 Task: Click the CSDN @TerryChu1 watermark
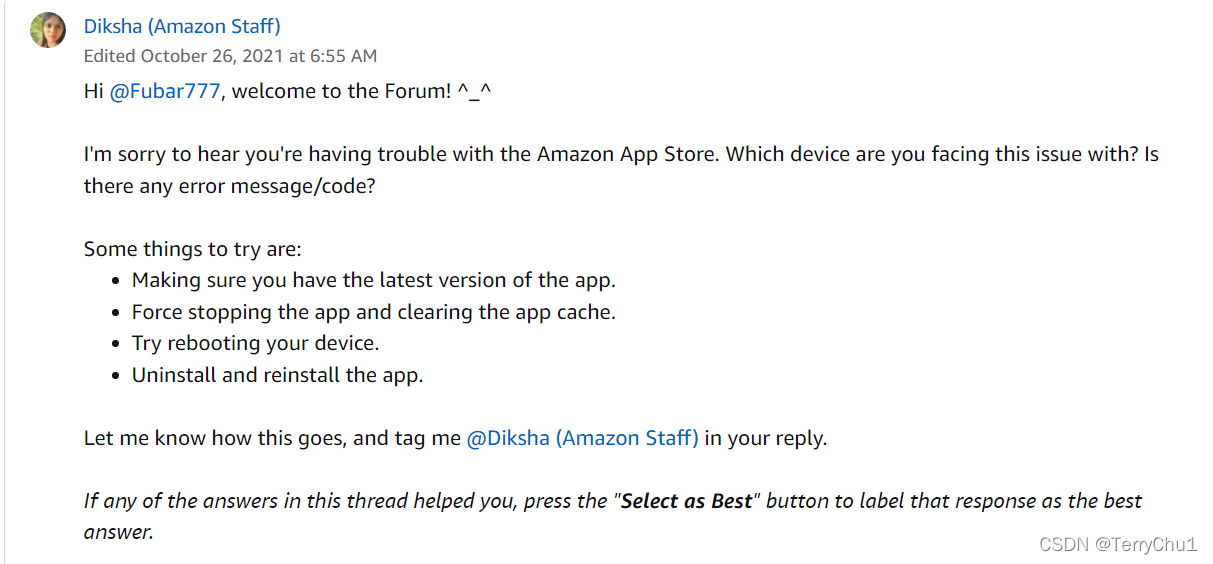[x=1118, y=545]
